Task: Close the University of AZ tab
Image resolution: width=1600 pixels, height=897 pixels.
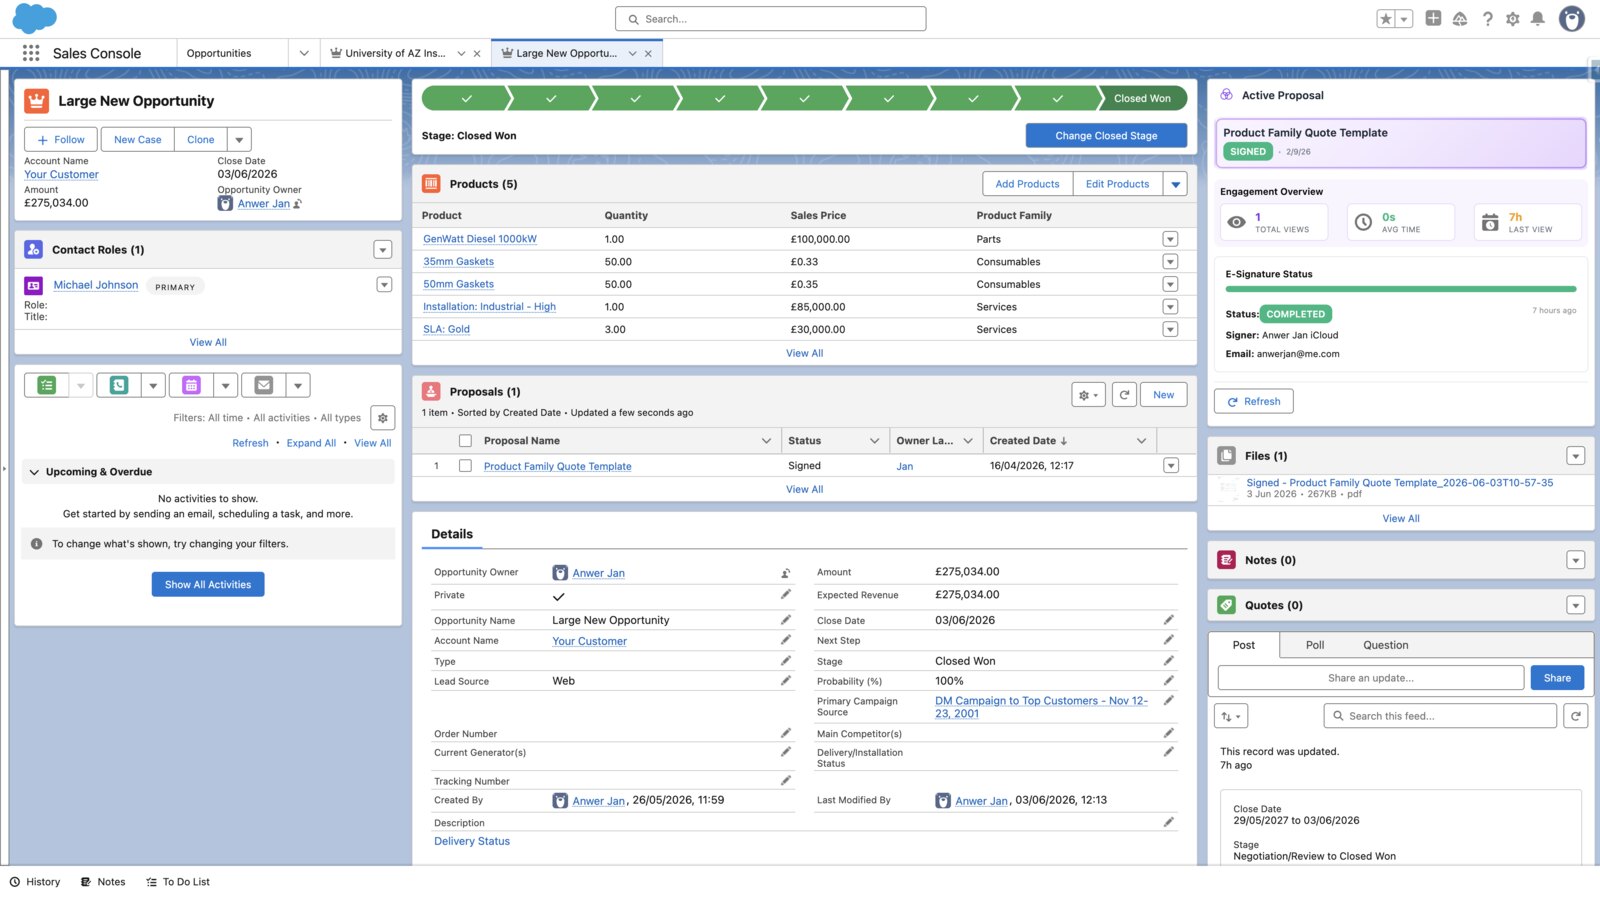Action: tap(477, 54)
